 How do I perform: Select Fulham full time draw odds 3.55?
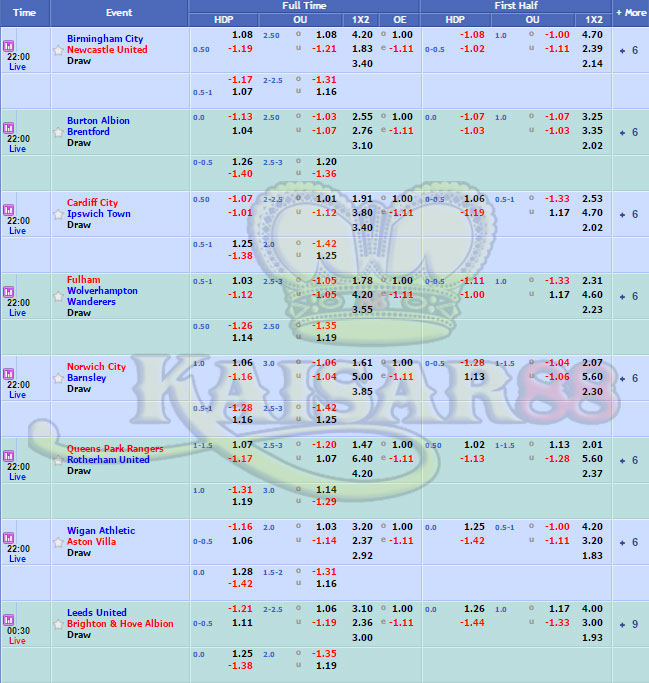click(x=362, y=310)
